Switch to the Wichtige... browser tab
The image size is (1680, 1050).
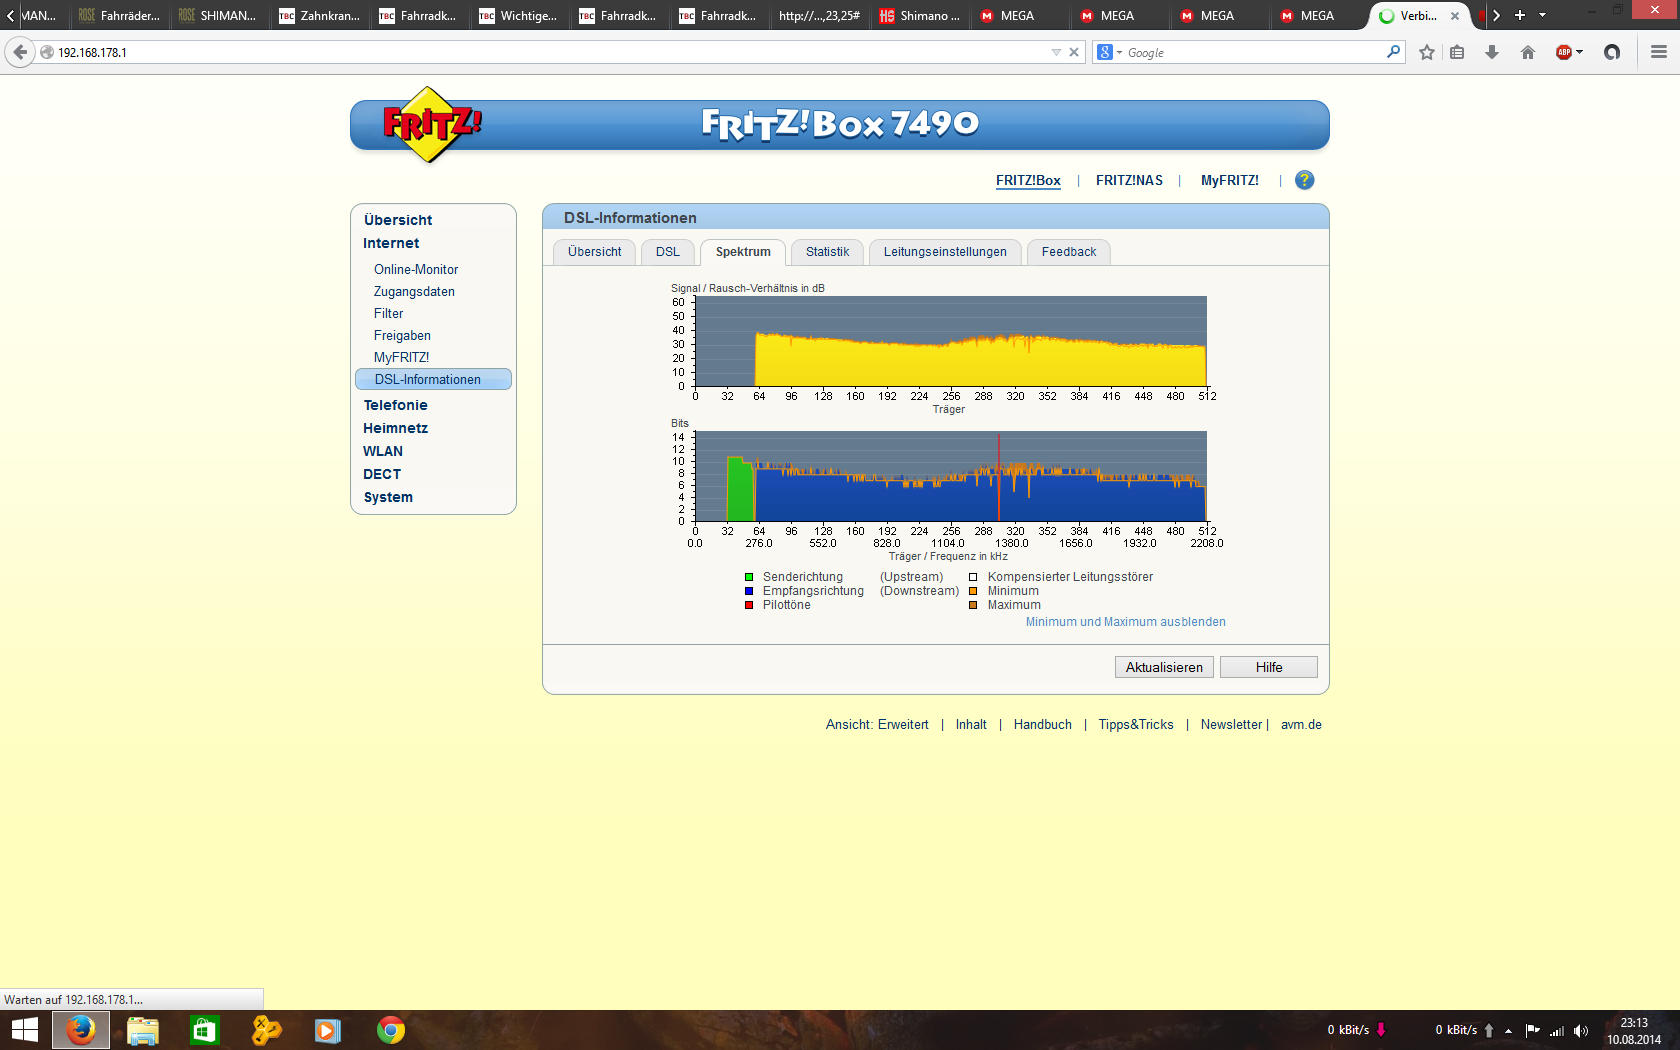(519, 15)
